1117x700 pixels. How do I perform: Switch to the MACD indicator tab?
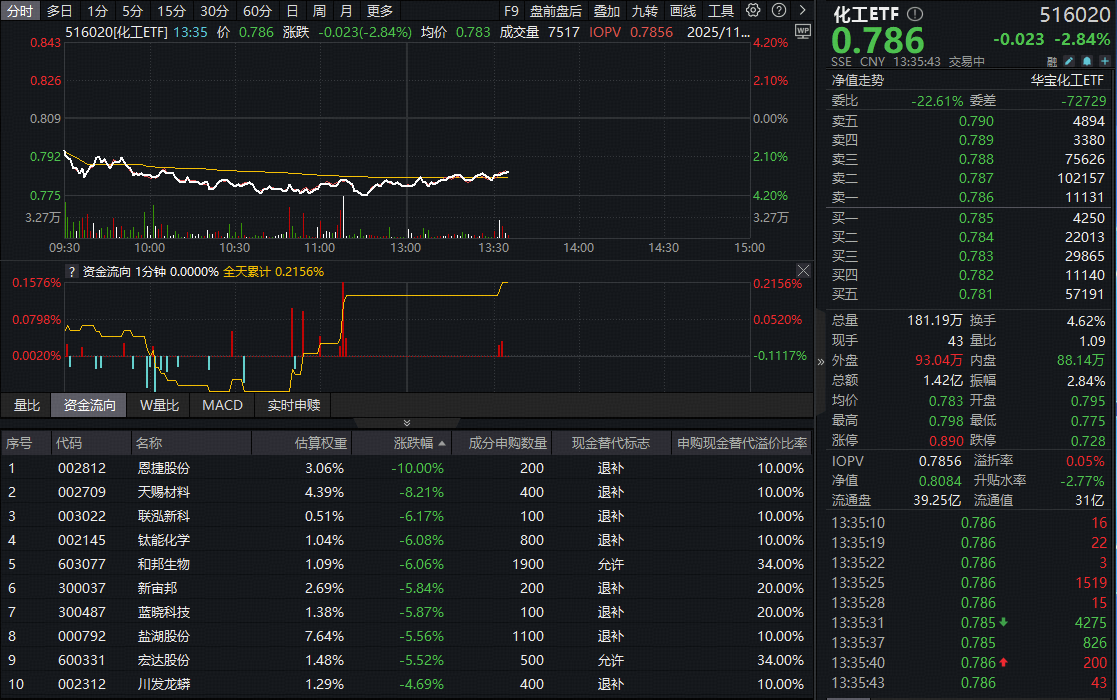point(222,405)
